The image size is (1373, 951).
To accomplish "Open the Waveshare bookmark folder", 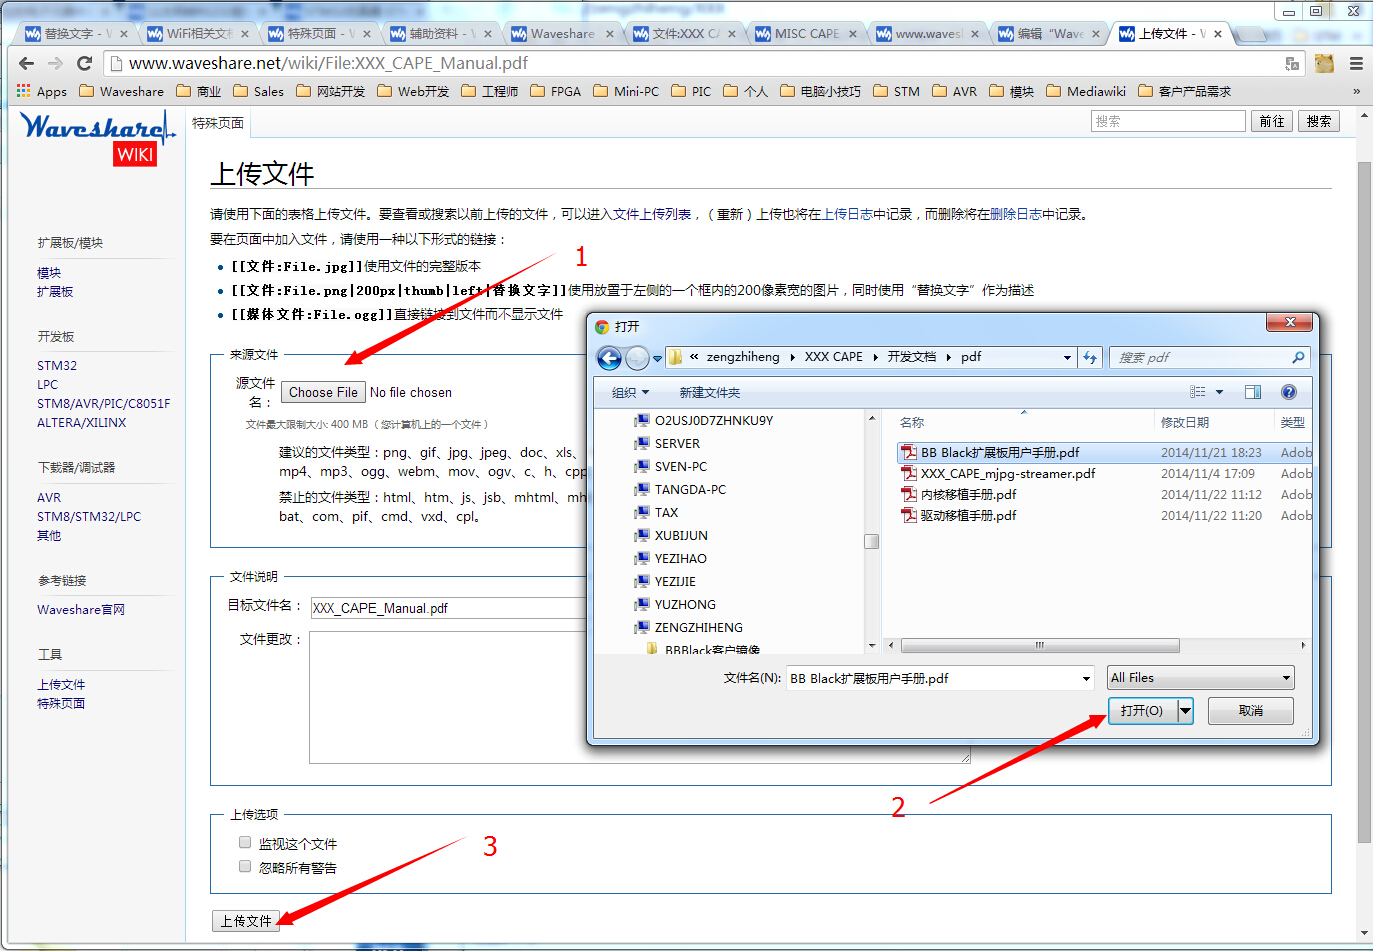I will pos(121,91).
